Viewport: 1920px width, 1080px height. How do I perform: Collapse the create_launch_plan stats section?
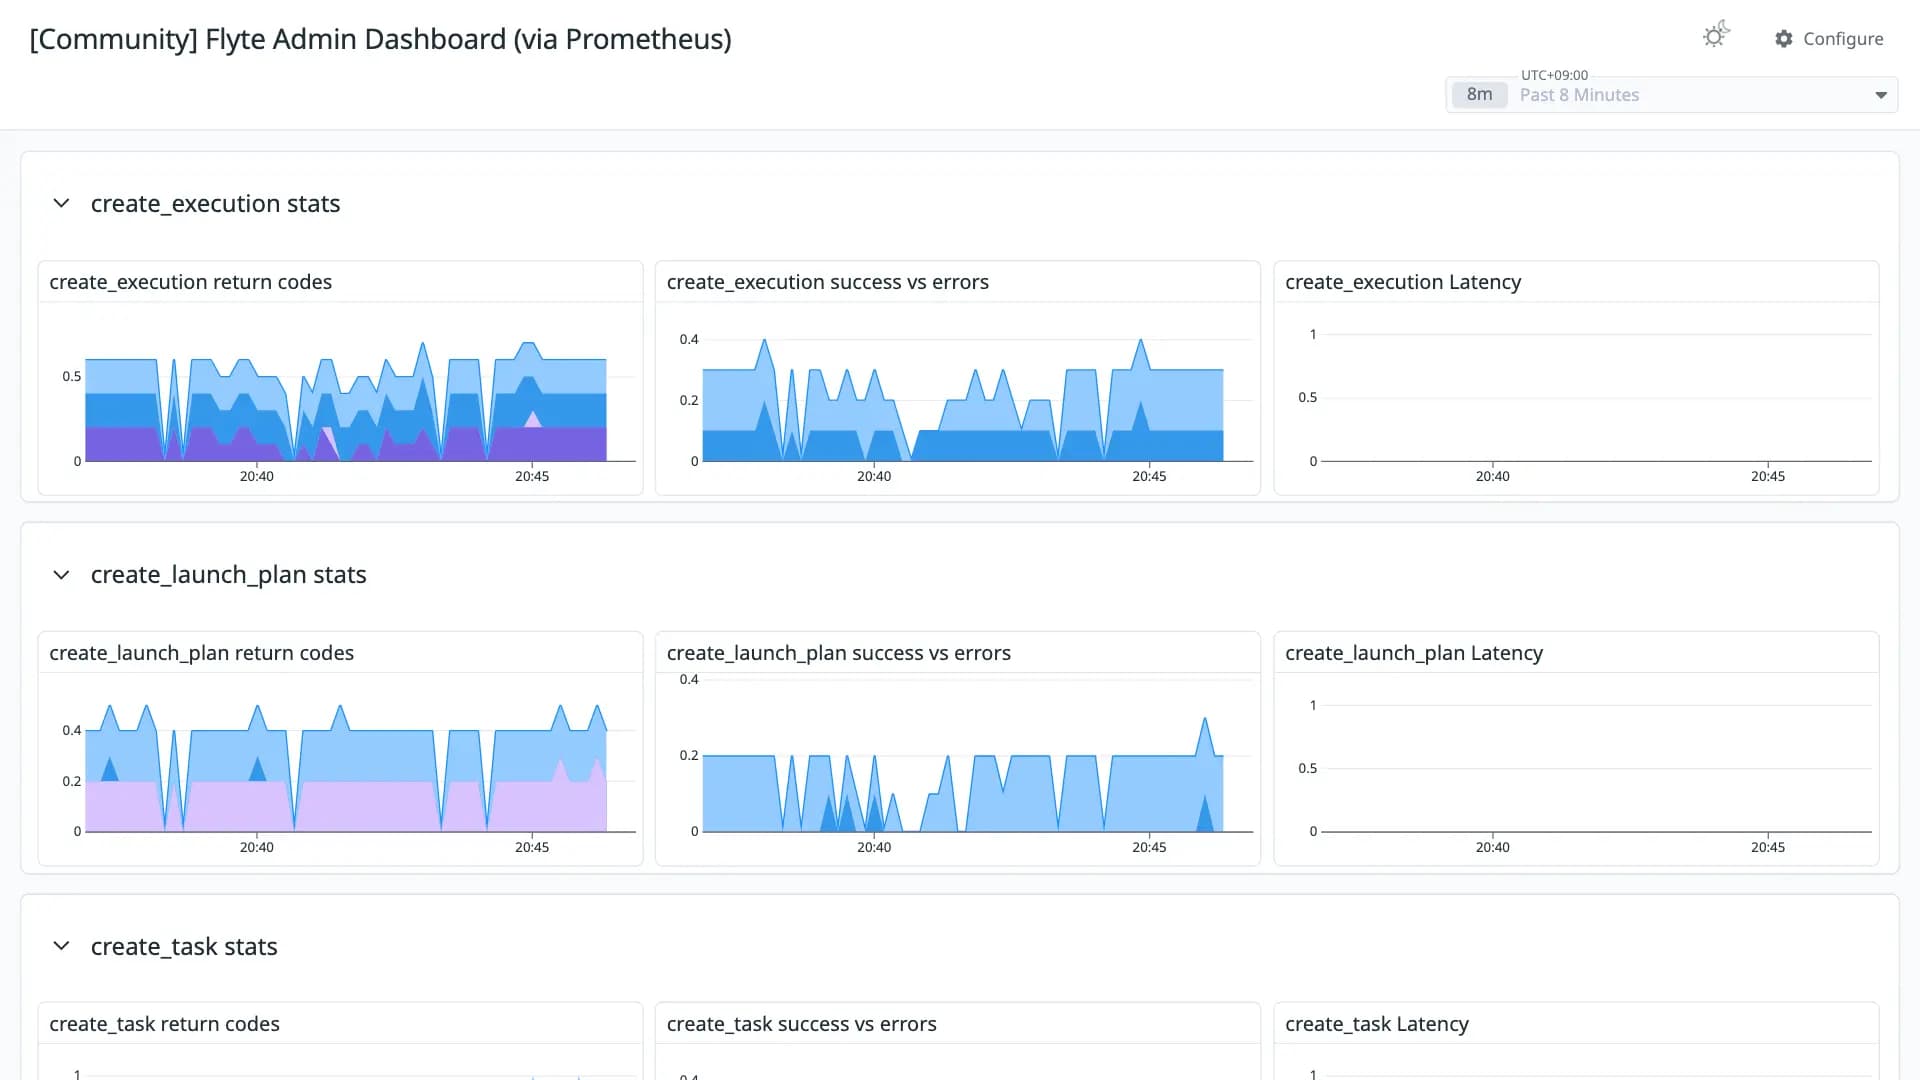coord(61,575)
